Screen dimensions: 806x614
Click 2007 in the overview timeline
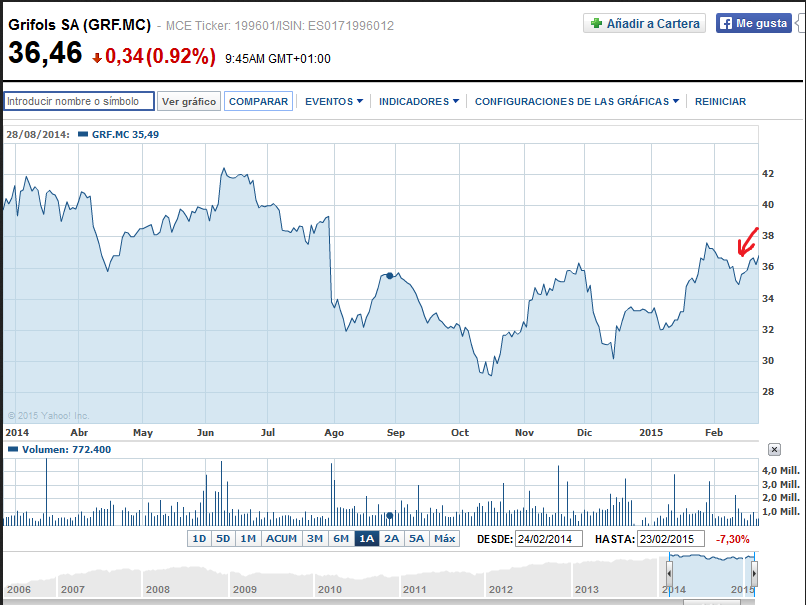73,589
